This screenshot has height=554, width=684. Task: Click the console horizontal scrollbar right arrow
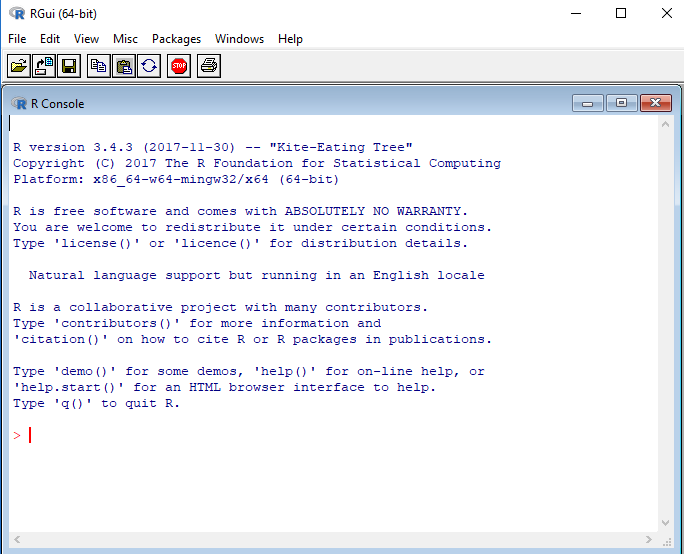[x=649, y=539]
